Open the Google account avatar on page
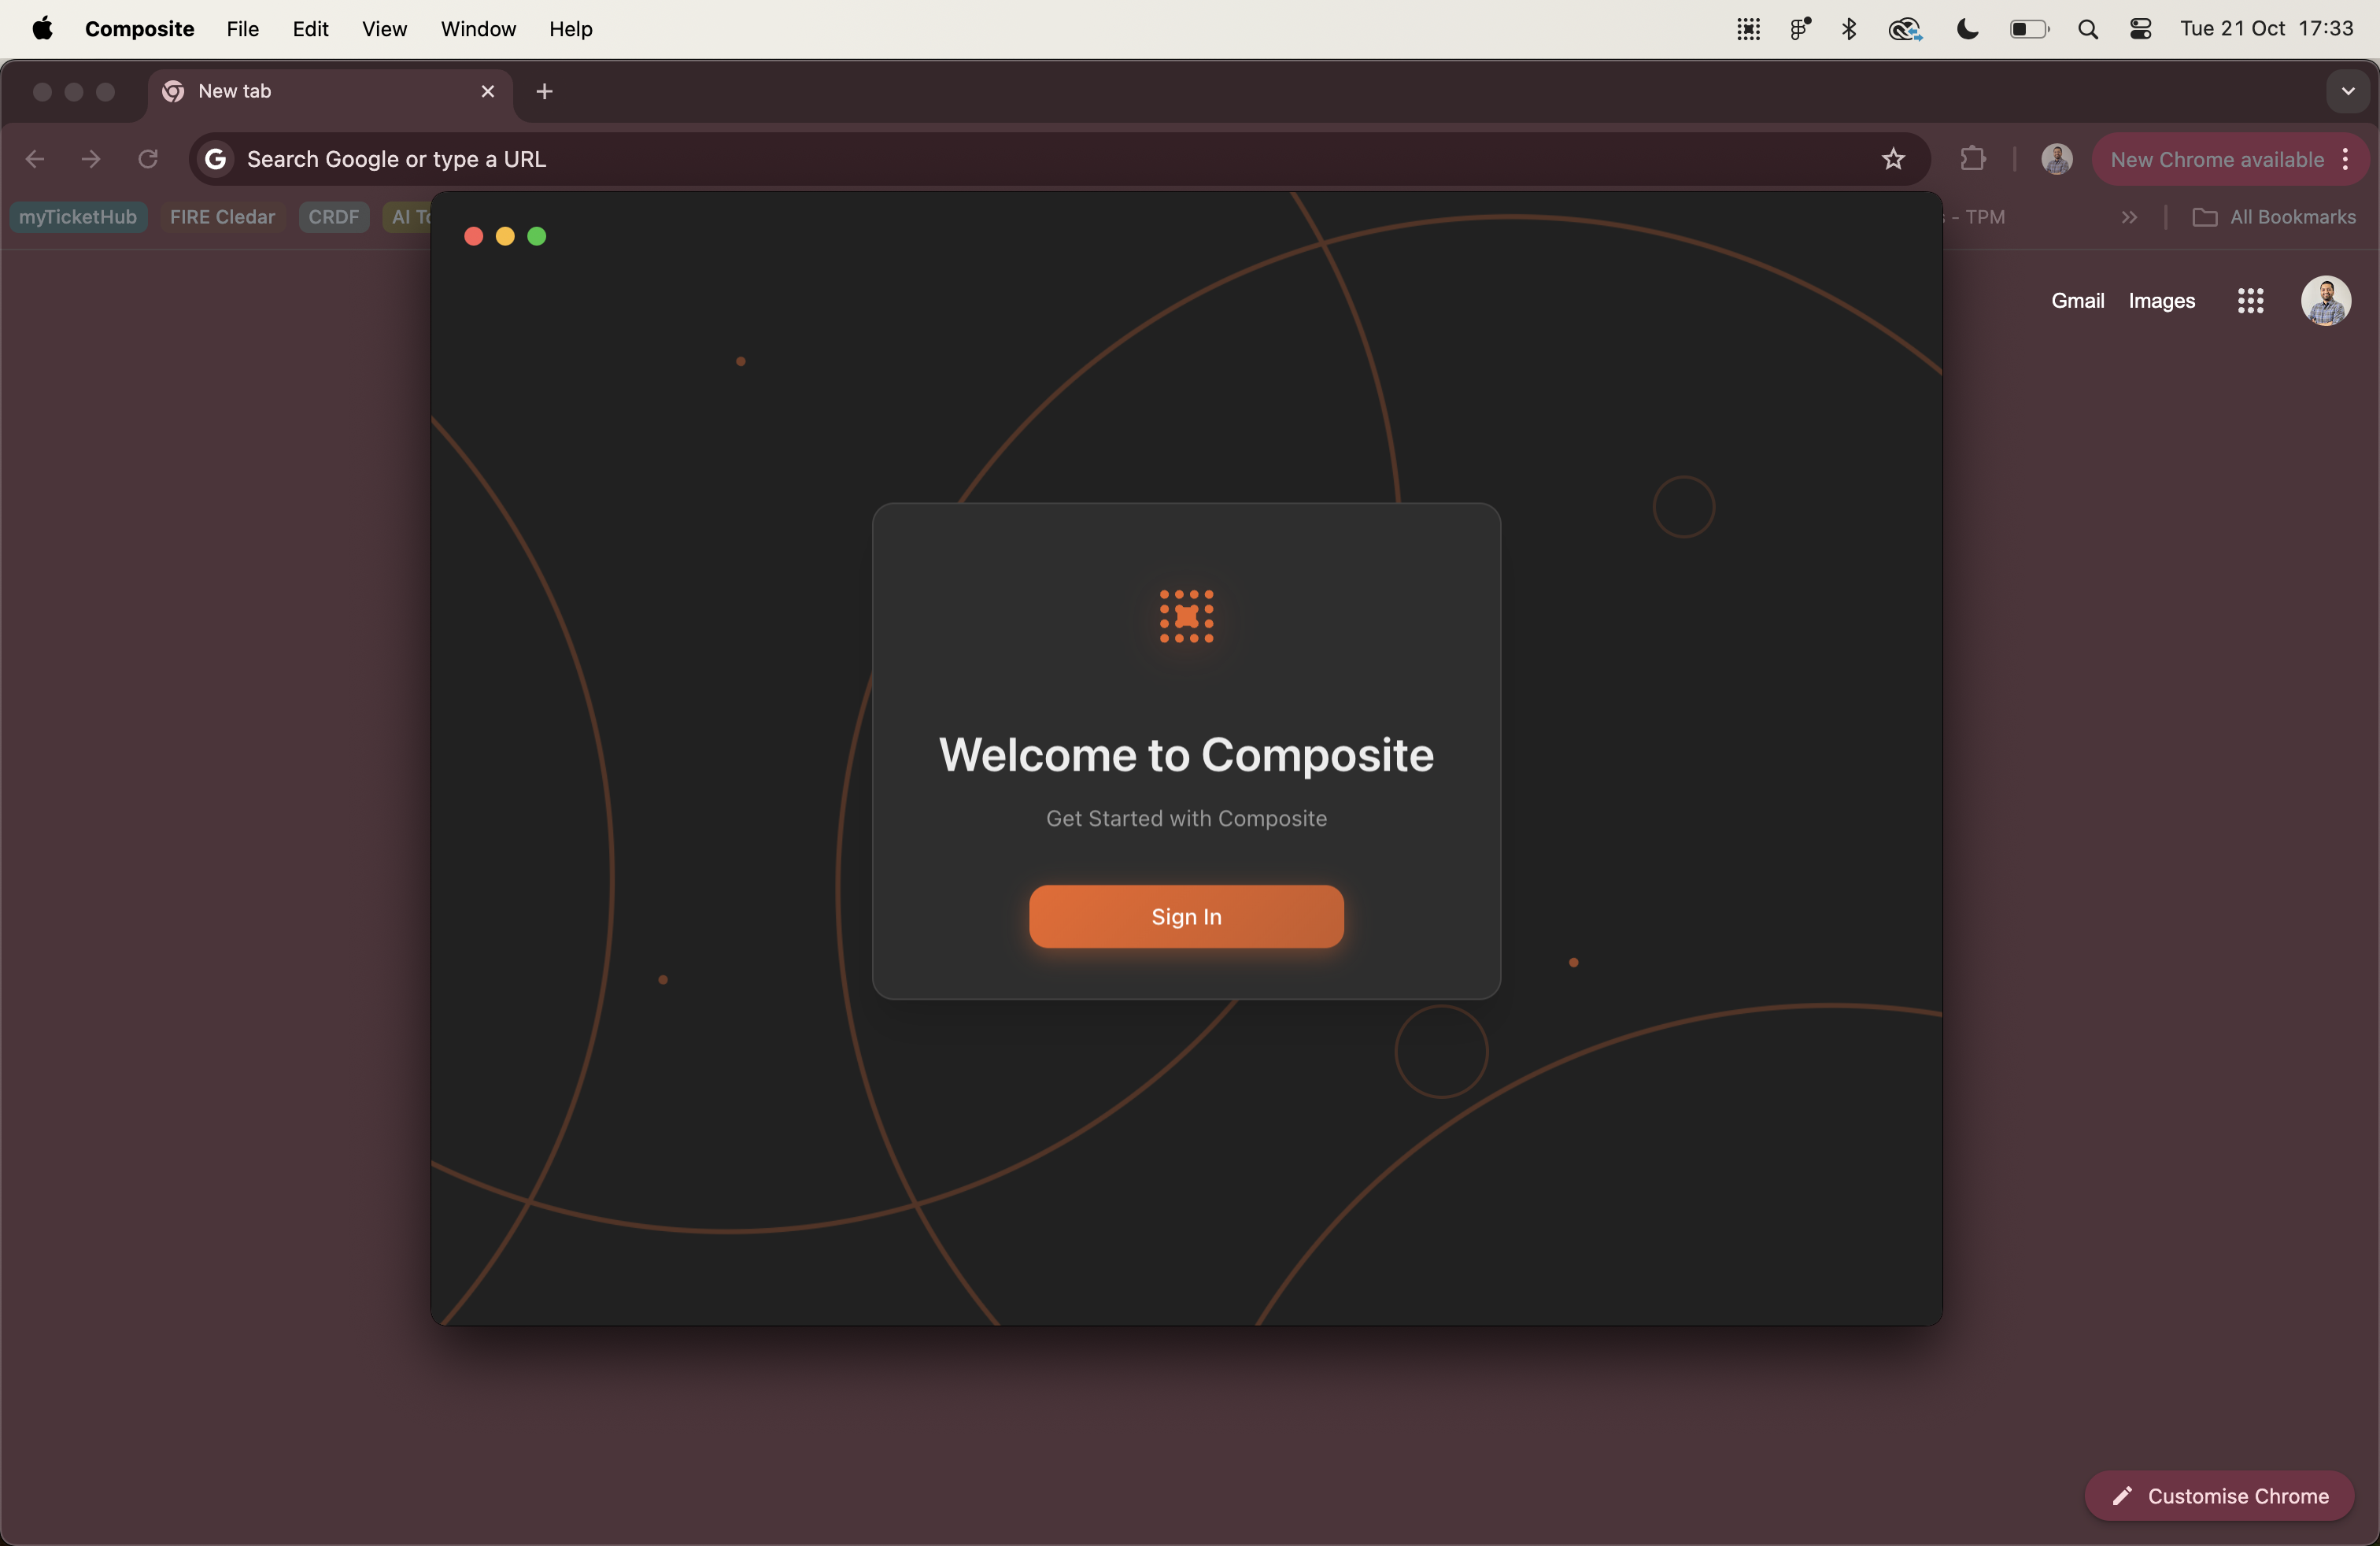2380x1546 pixels. coord(2325,301)
